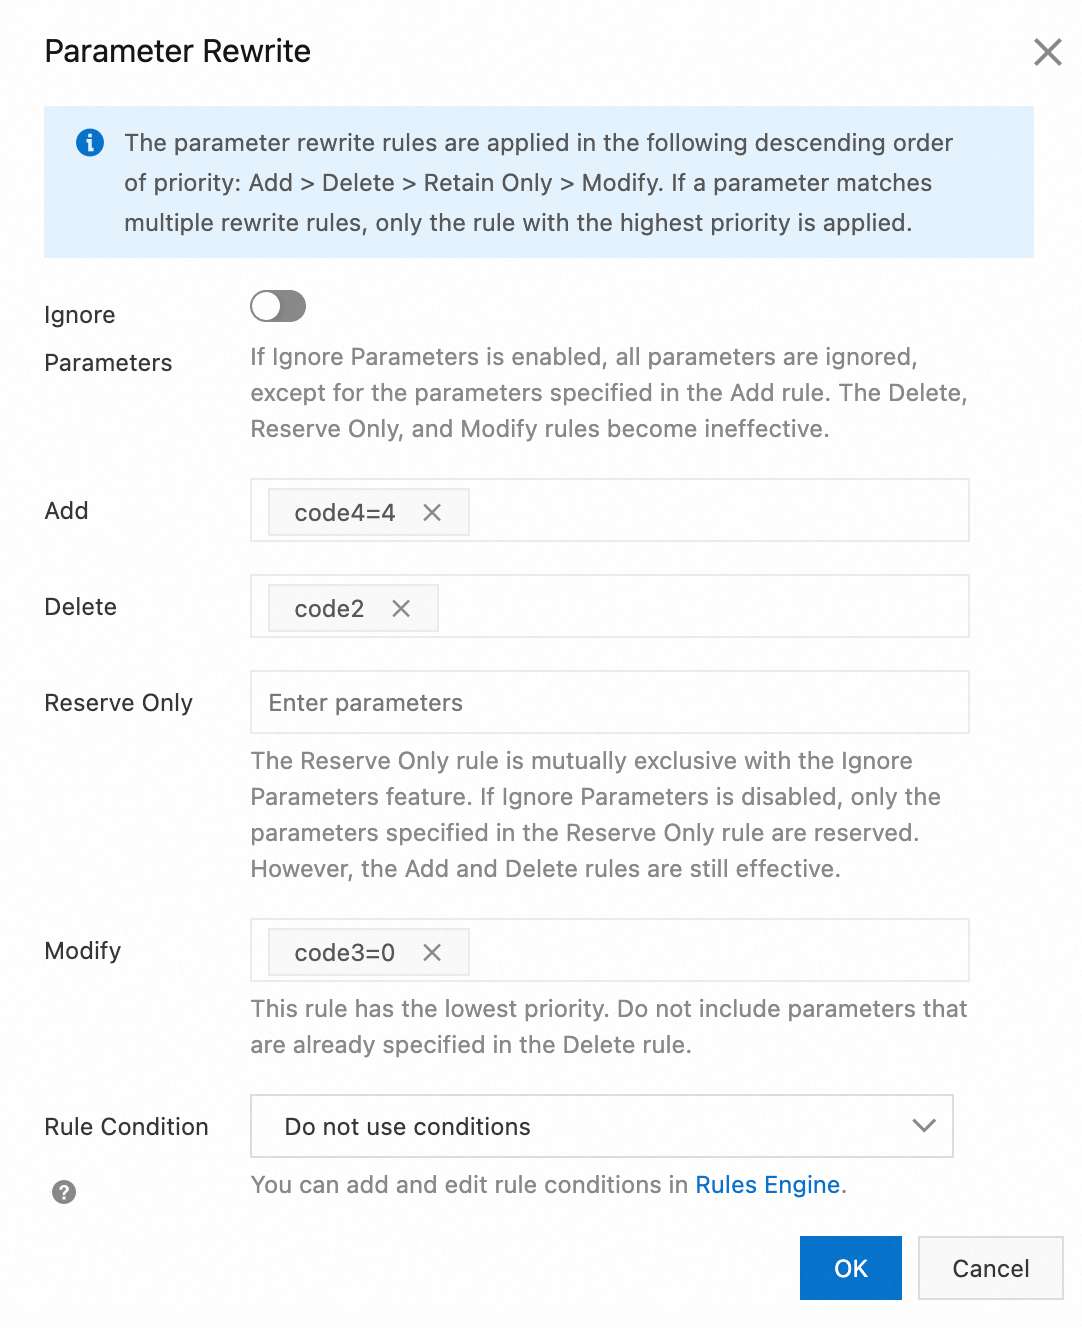Close the Parameter Rewrite dialog
The height and width of the screenshot is (1328, 1082).
tap(1047, 52)
